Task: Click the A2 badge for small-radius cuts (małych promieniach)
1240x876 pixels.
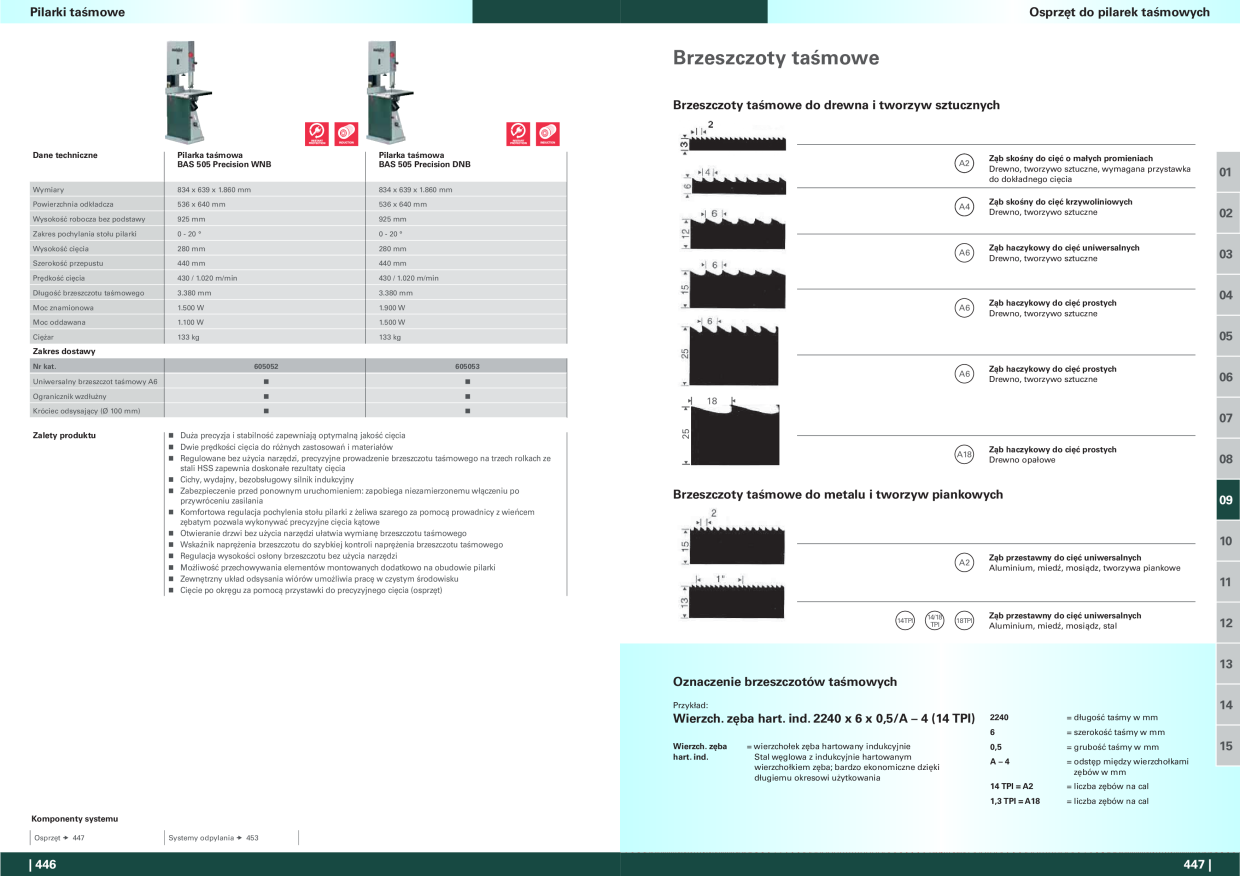Action: coord(965,163)
